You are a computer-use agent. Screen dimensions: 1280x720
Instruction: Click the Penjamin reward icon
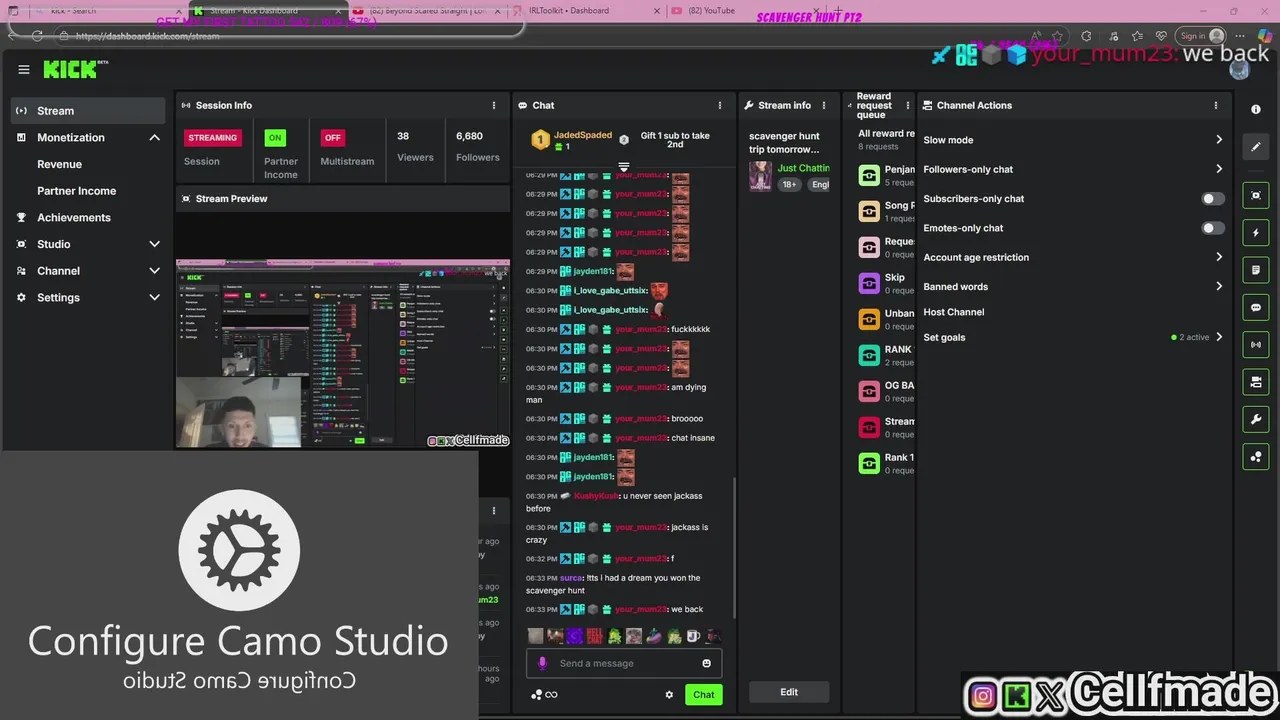(869, 176)
